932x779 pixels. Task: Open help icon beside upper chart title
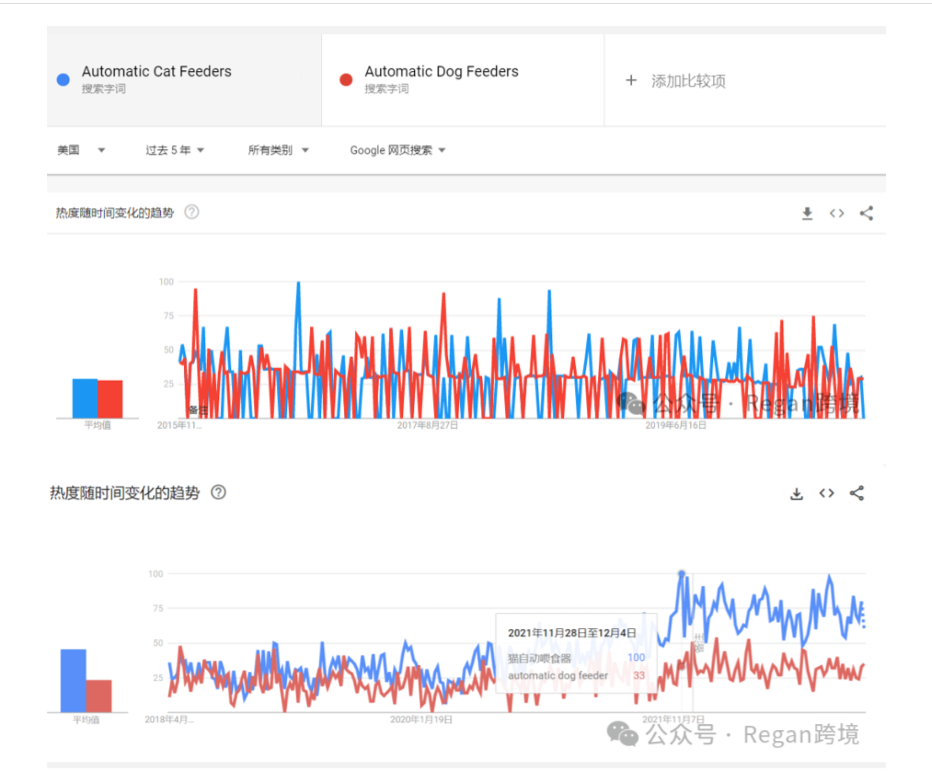click(x=192, y=212)
